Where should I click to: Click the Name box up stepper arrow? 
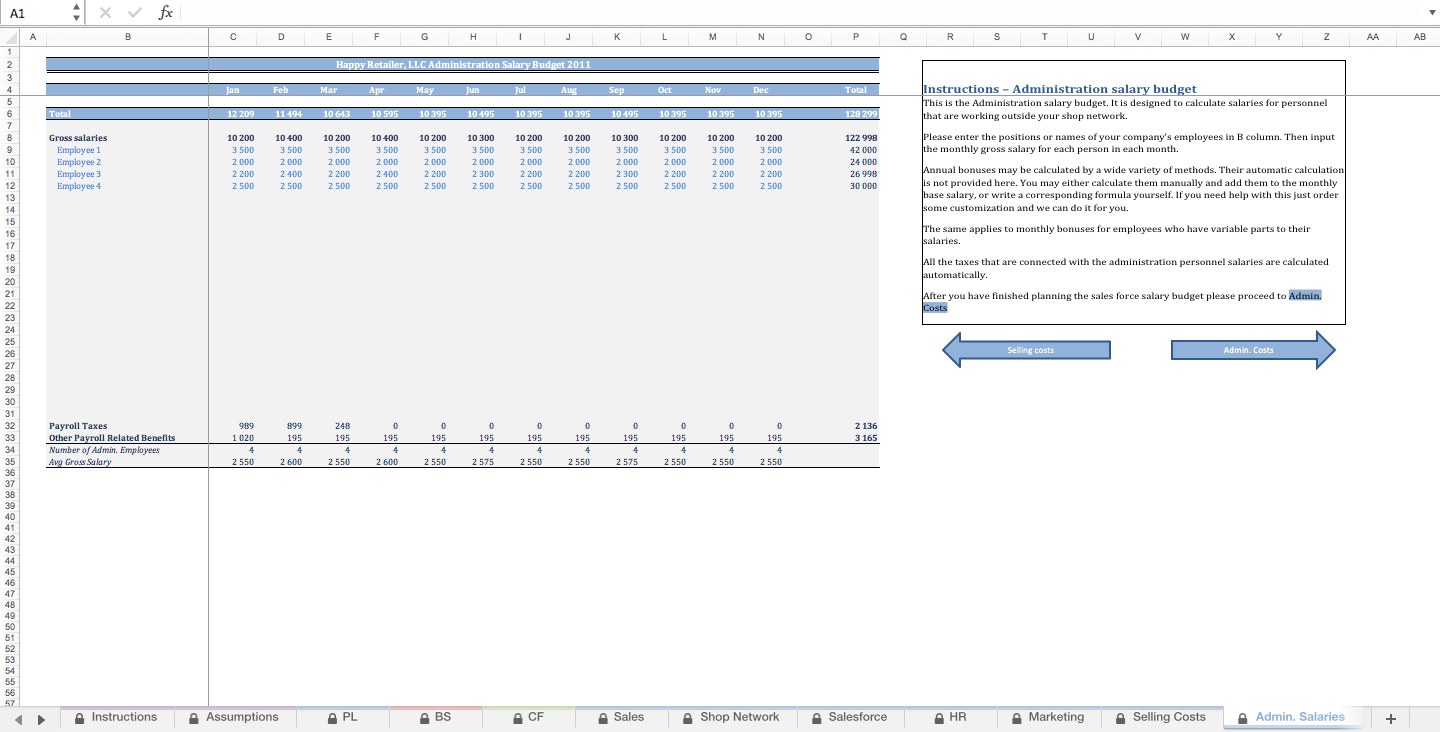[x=75, y=7]
